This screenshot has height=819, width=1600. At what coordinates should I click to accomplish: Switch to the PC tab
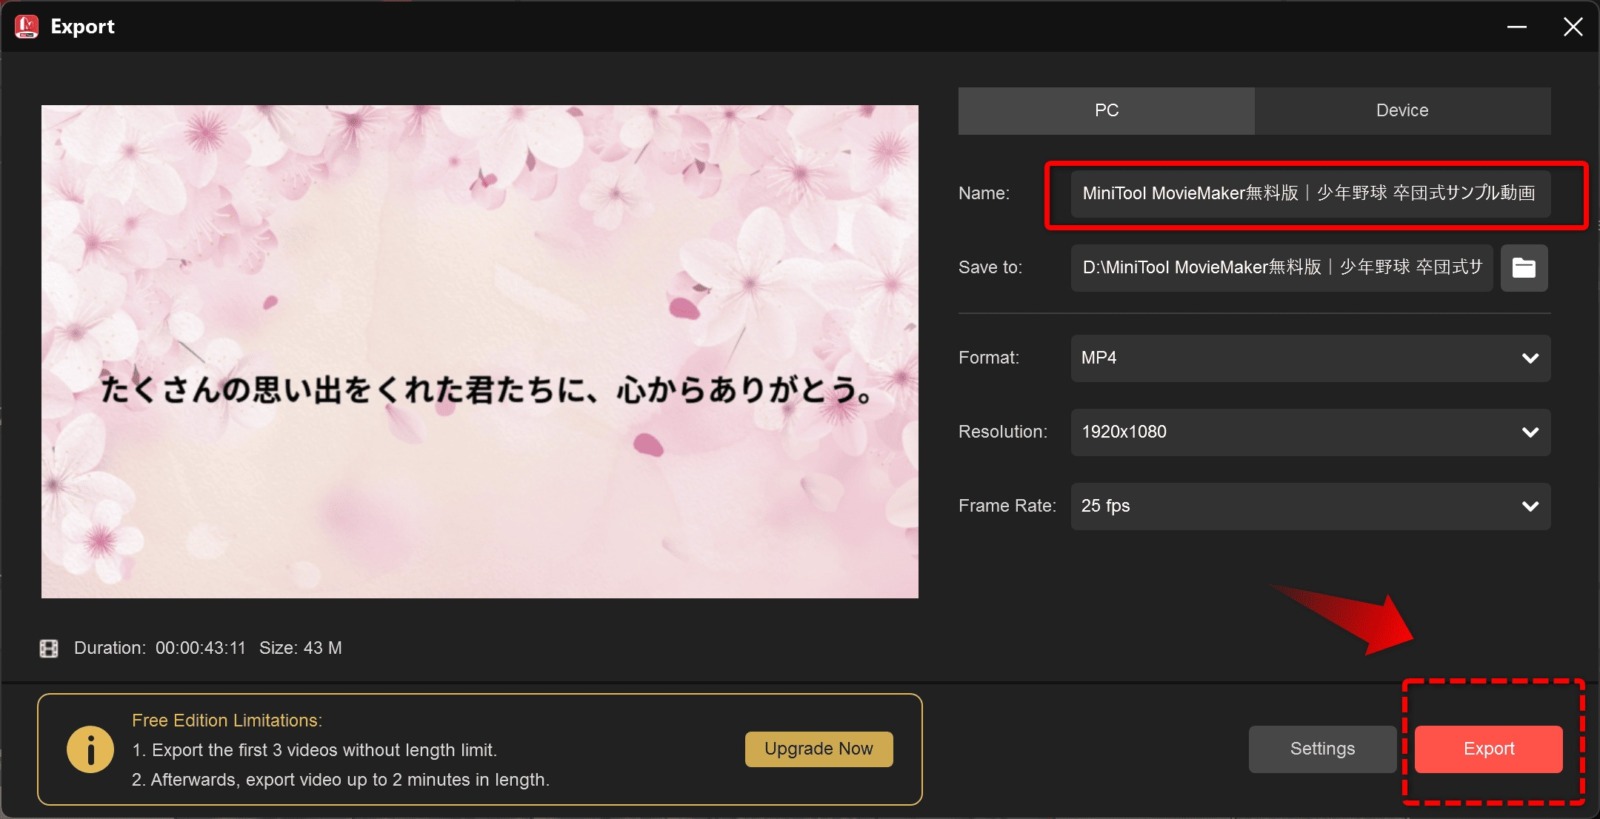pos(1106,111)
